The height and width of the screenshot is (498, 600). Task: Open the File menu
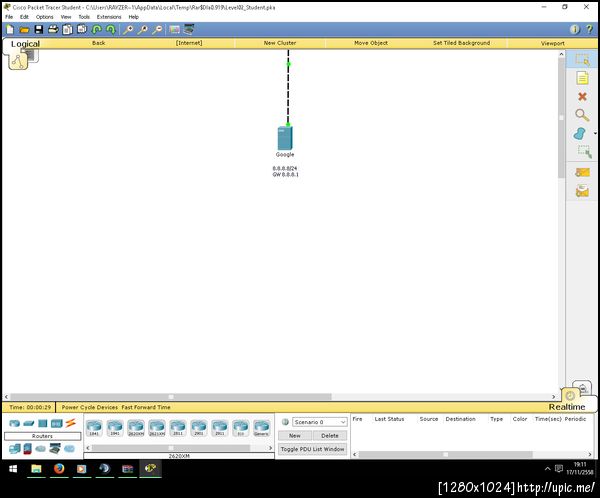pos(9,17)
